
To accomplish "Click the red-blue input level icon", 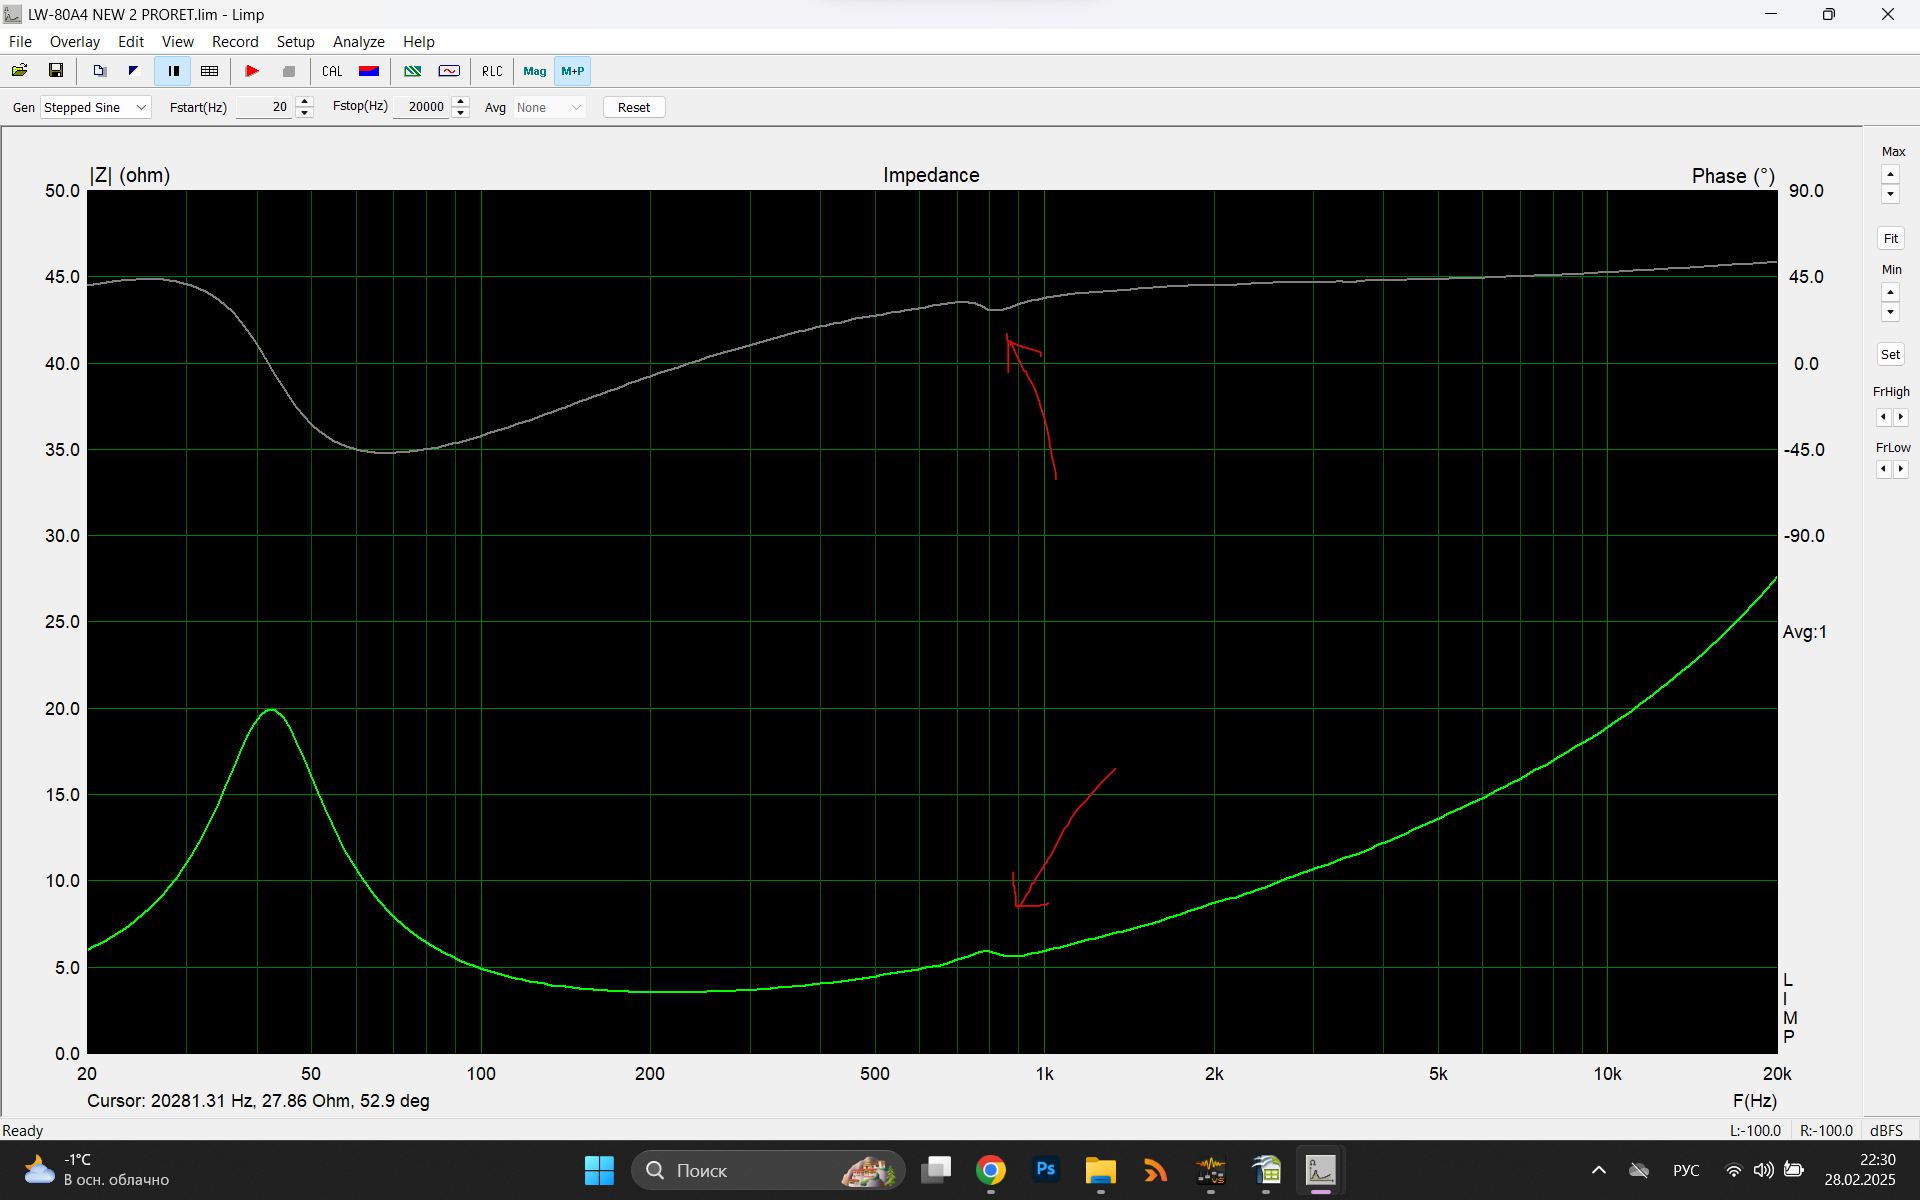I will click(369, 71).
